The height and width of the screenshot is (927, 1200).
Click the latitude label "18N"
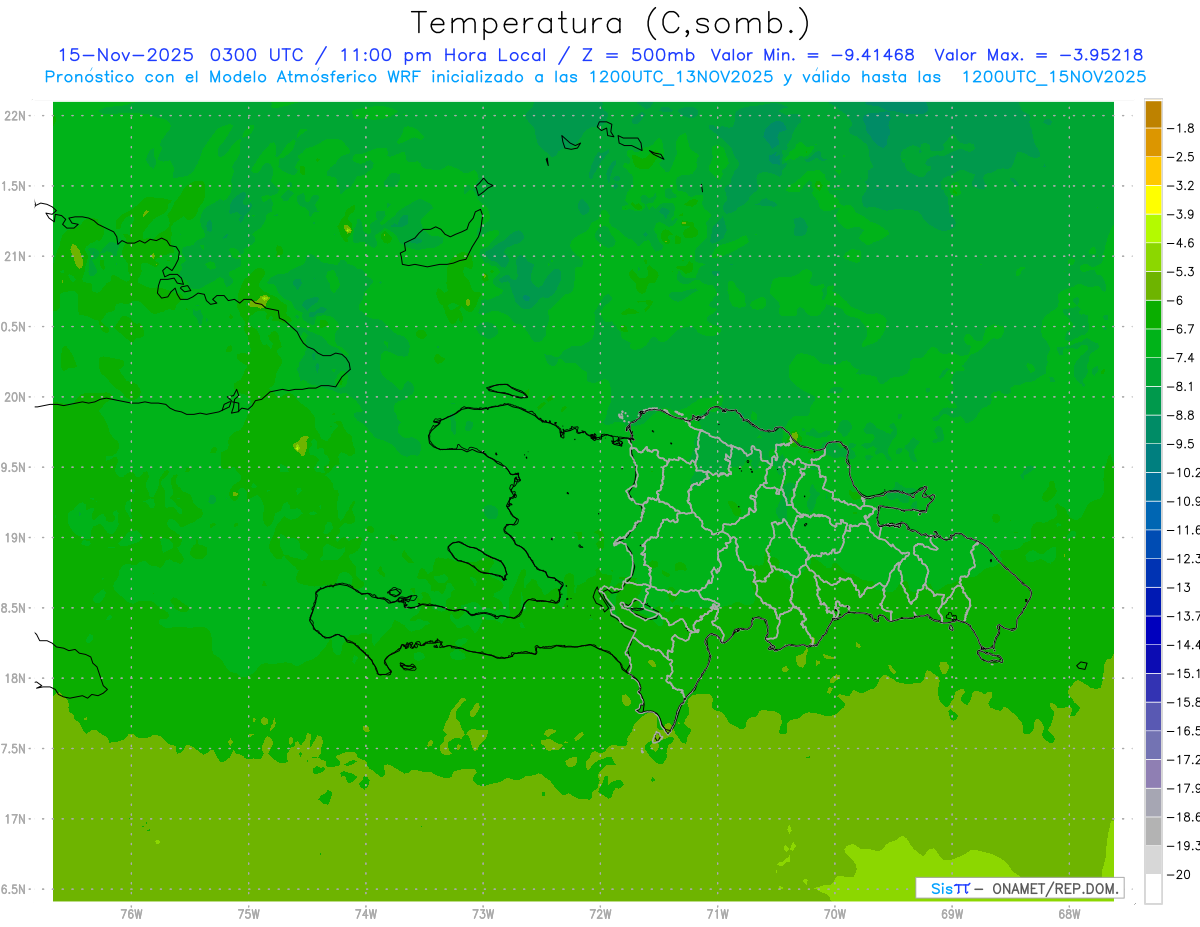click(x=15, y=679)
